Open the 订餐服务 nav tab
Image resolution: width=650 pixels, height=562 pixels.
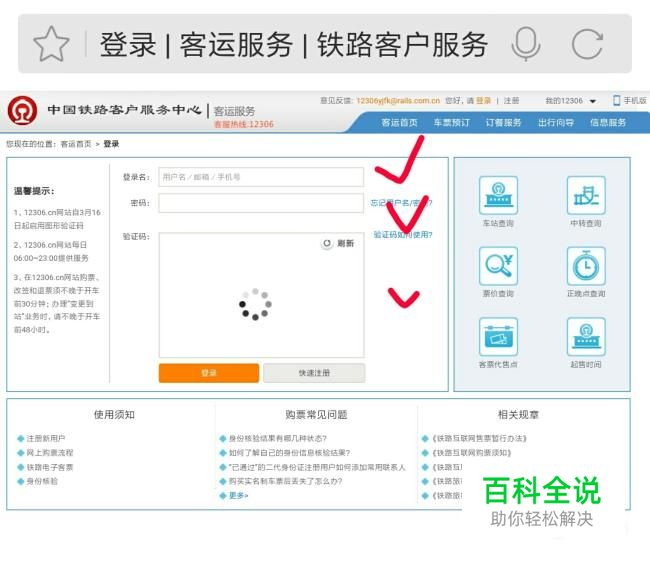point(503,123)
